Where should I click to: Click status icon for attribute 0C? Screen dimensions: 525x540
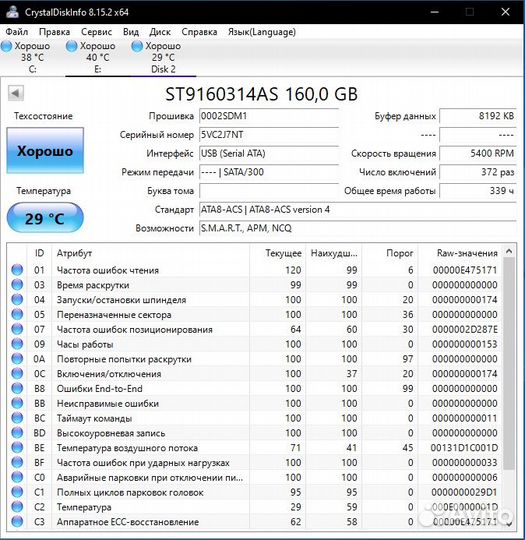(17, 373)
